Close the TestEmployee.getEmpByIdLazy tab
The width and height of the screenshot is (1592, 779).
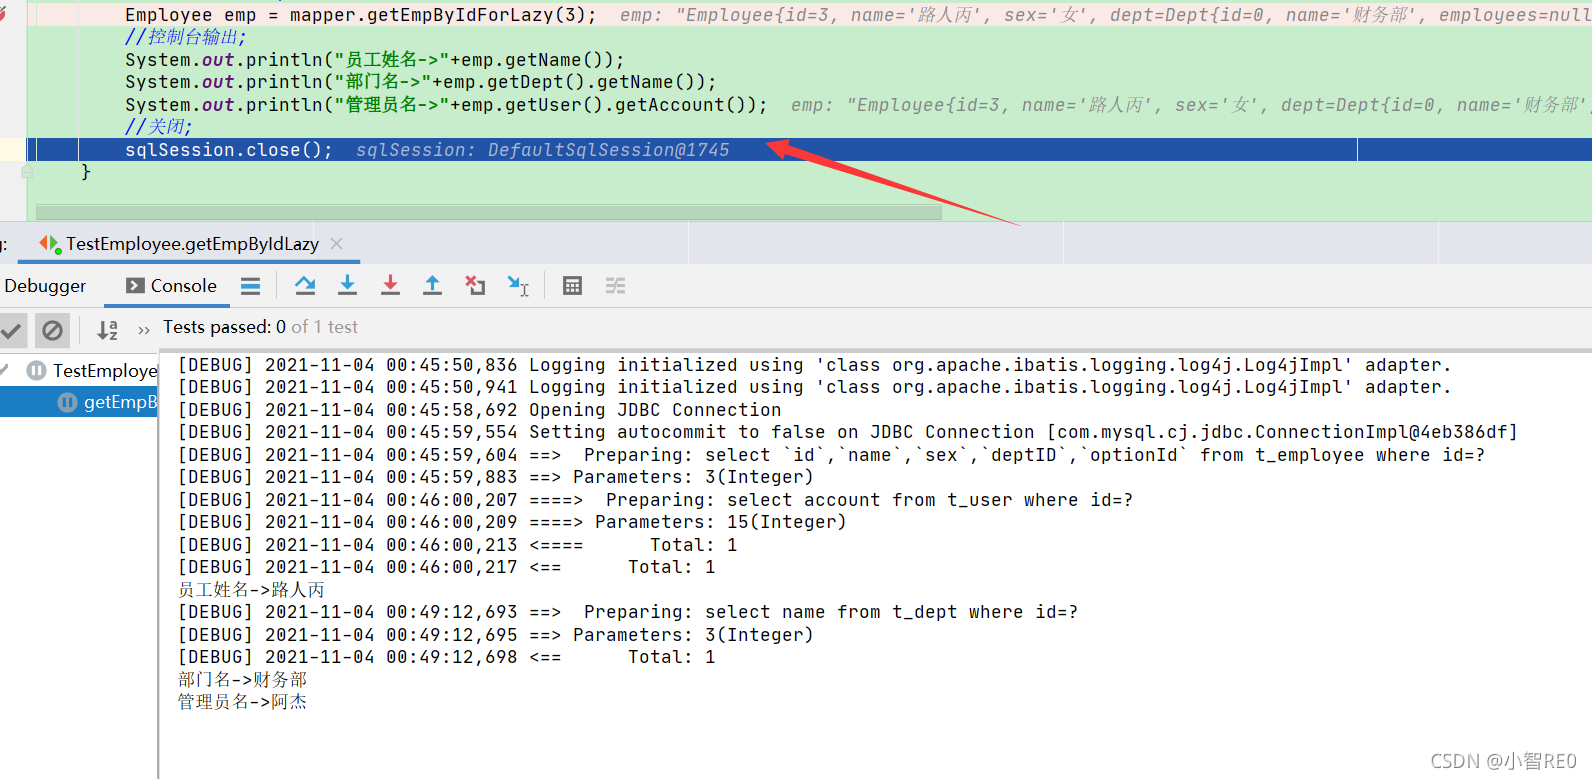(x=337, y=244)
